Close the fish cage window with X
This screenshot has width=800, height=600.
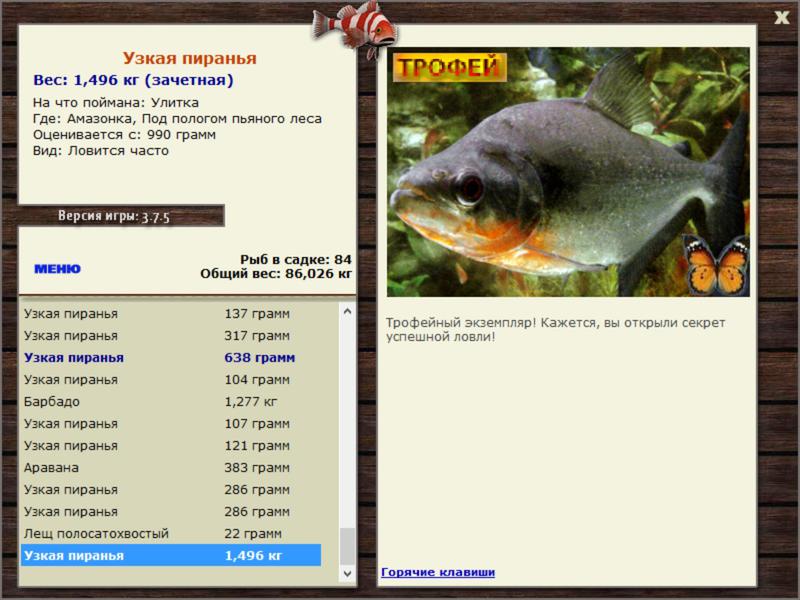pos(781,18)
